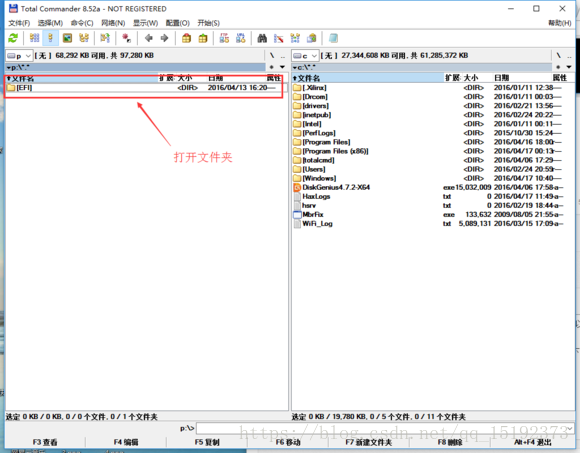Open the 网络(N) menu
This screenshot has height=453, width=580.
pyautogui.click(x=113, y=23)
